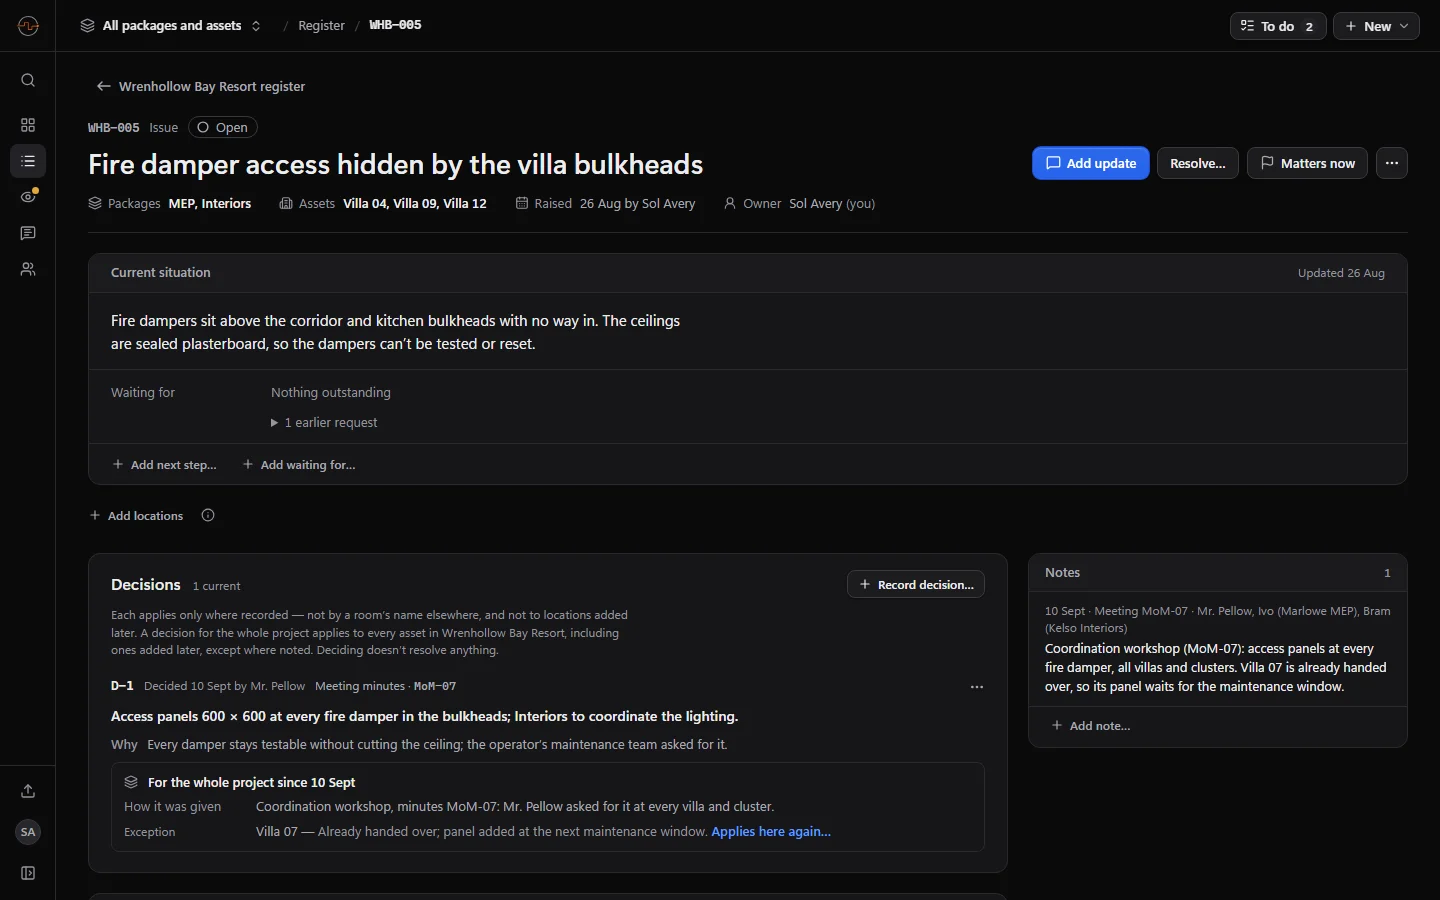Open the dashboard grid icon in the sidebar

[x=28, y=125]
